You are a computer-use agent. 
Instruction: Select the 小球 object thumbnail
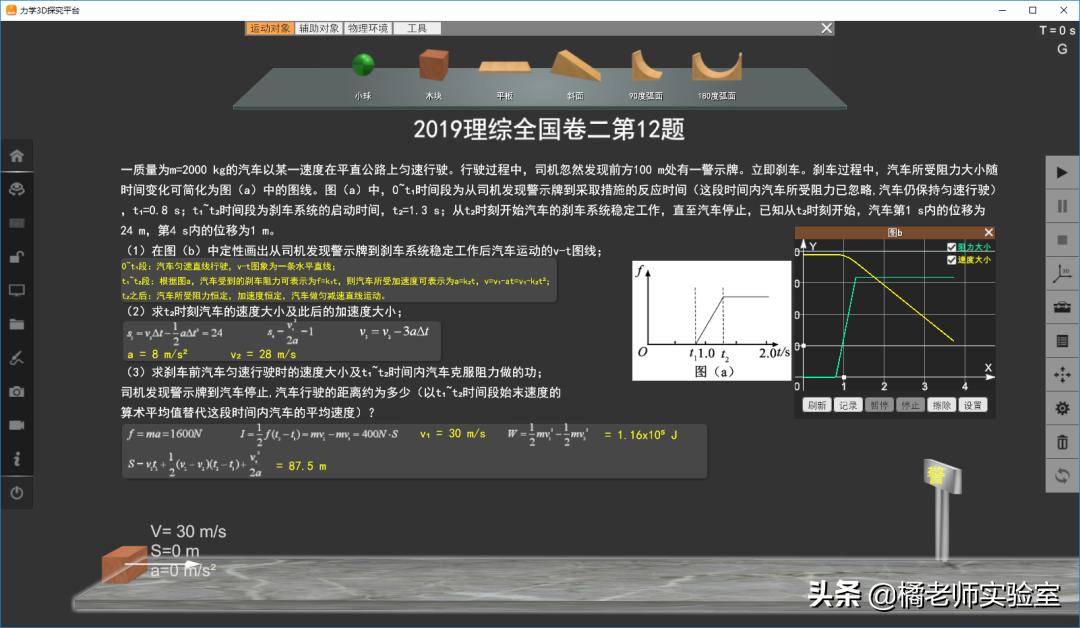362,65
